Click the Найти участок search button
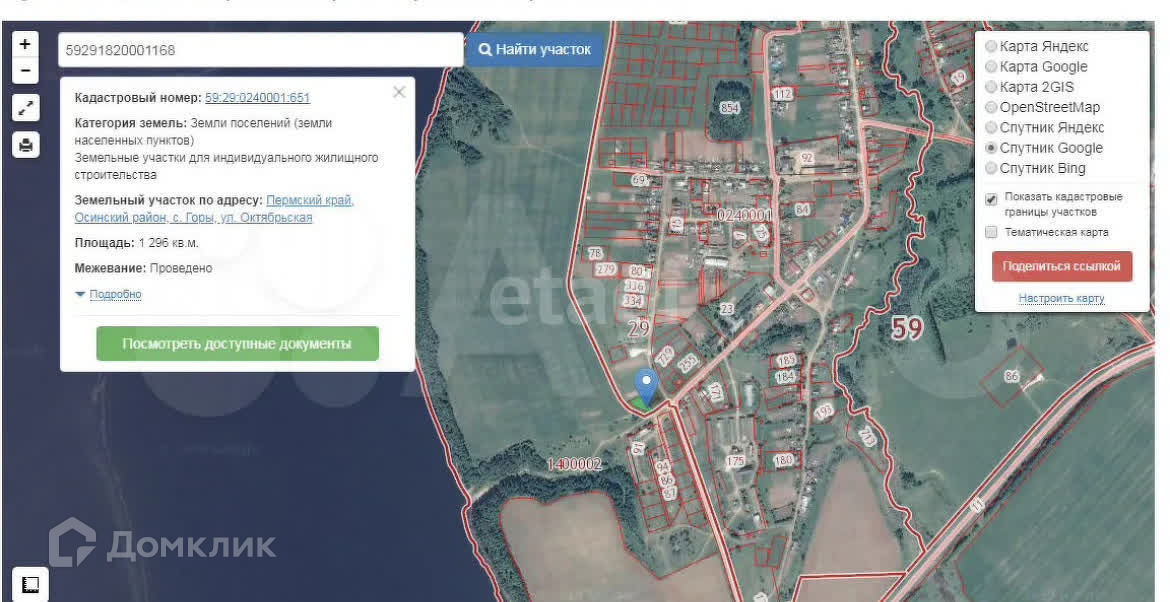This screenshot has width=1170, height=602. (x=535, y=49)
